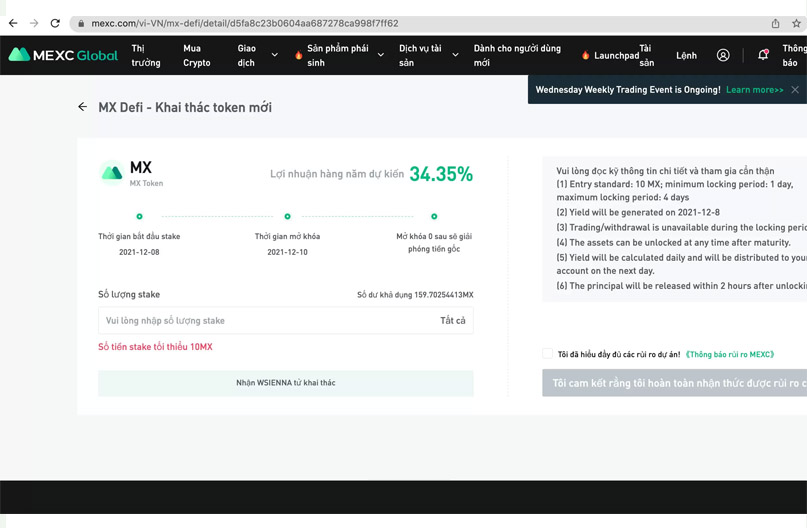Image resolution: width=807 pixels, height=528 pixels.
Task: Click the stake start time marker dot
Action: [139, 216]
